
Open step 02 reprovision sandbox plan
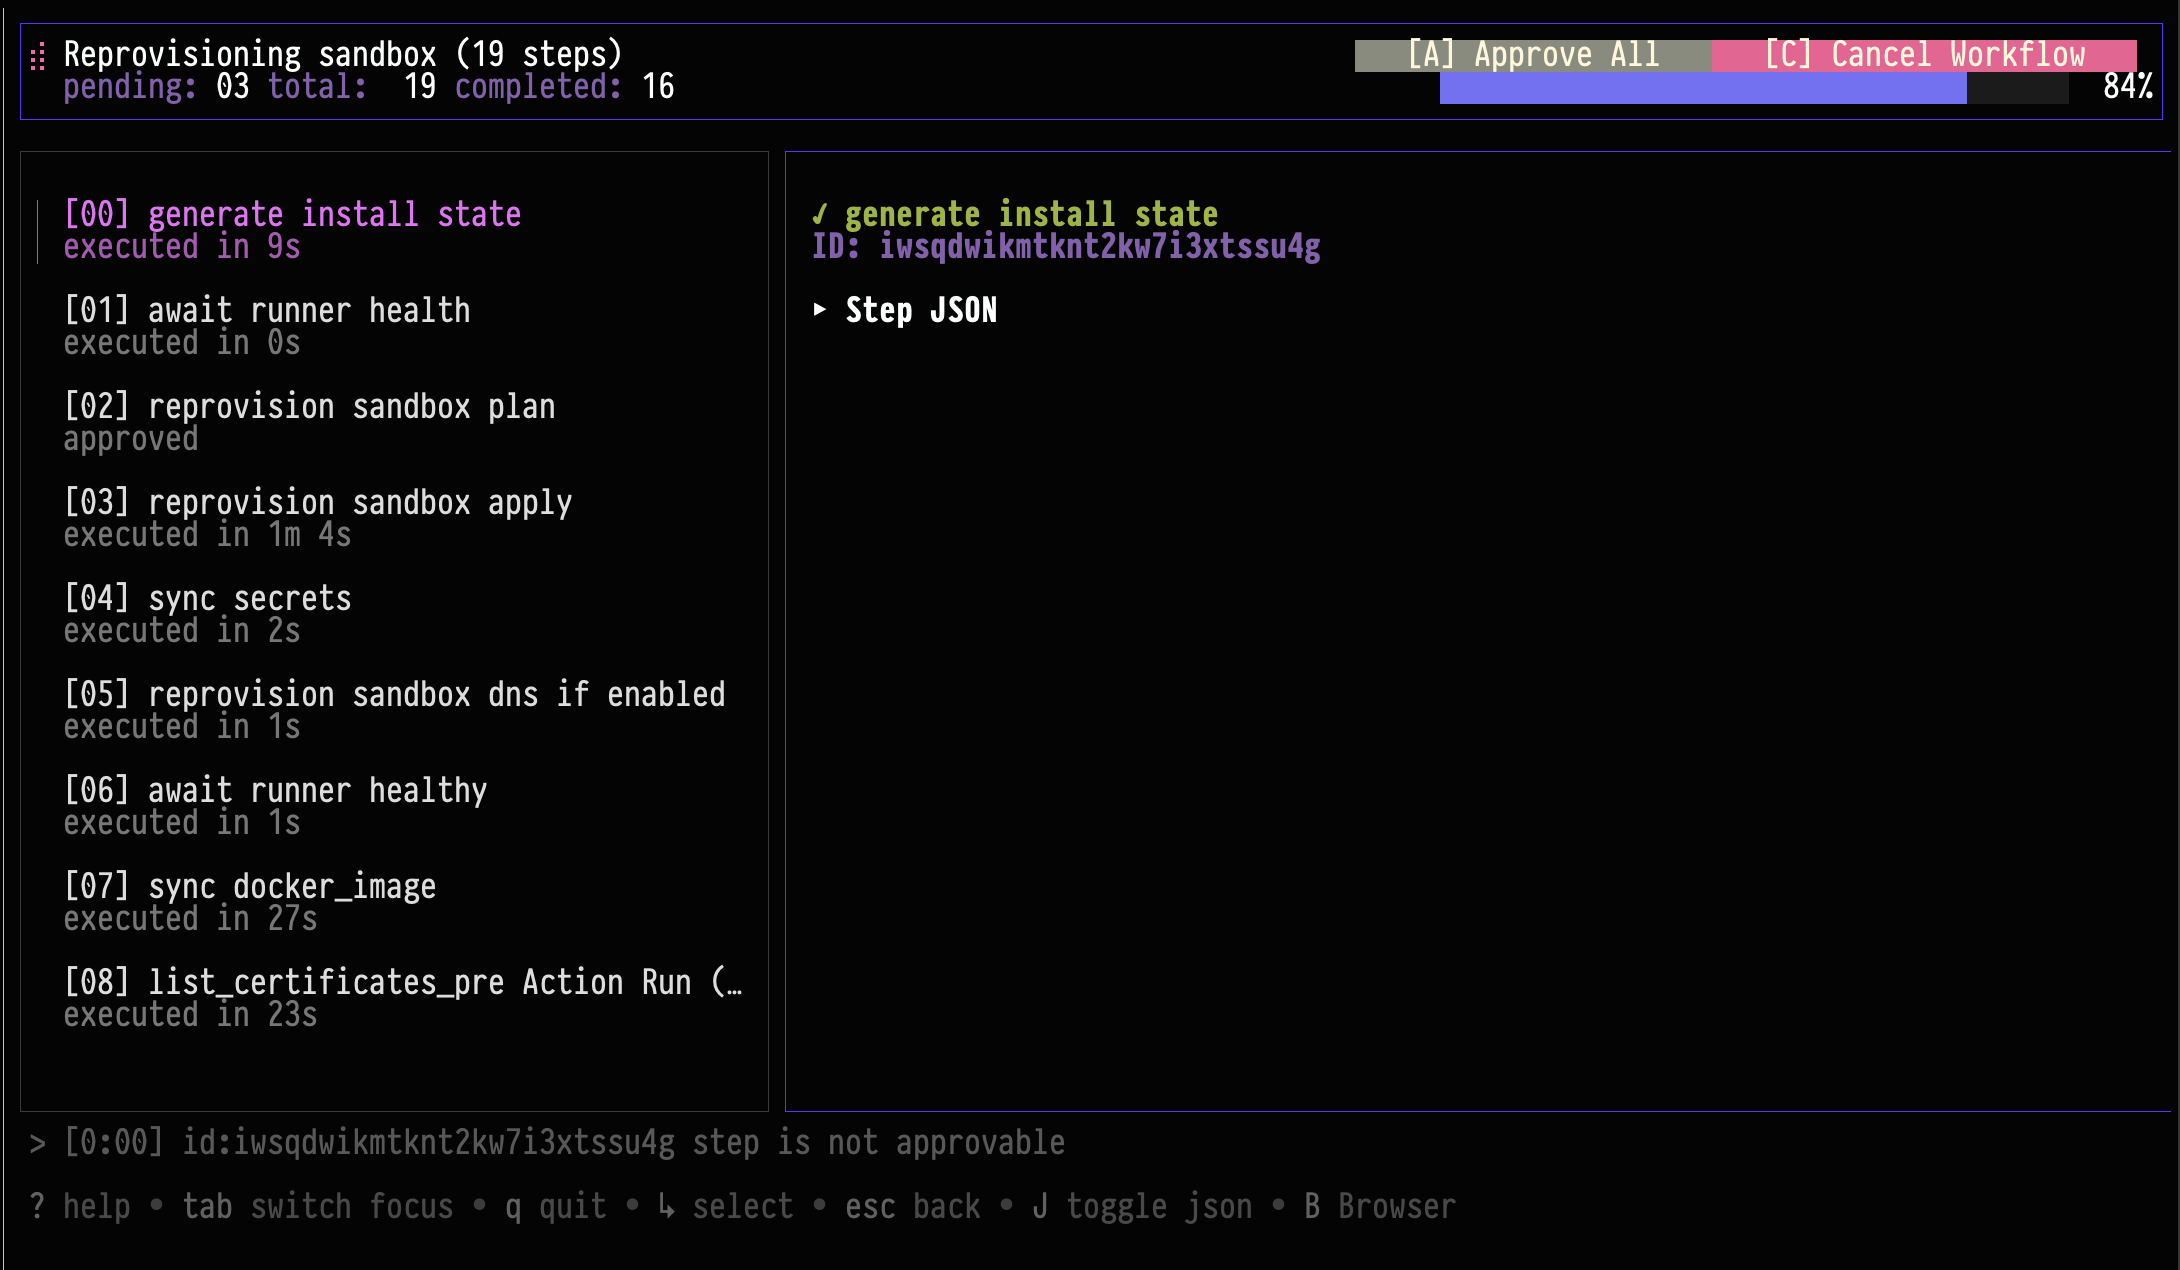tap(309, 406)
